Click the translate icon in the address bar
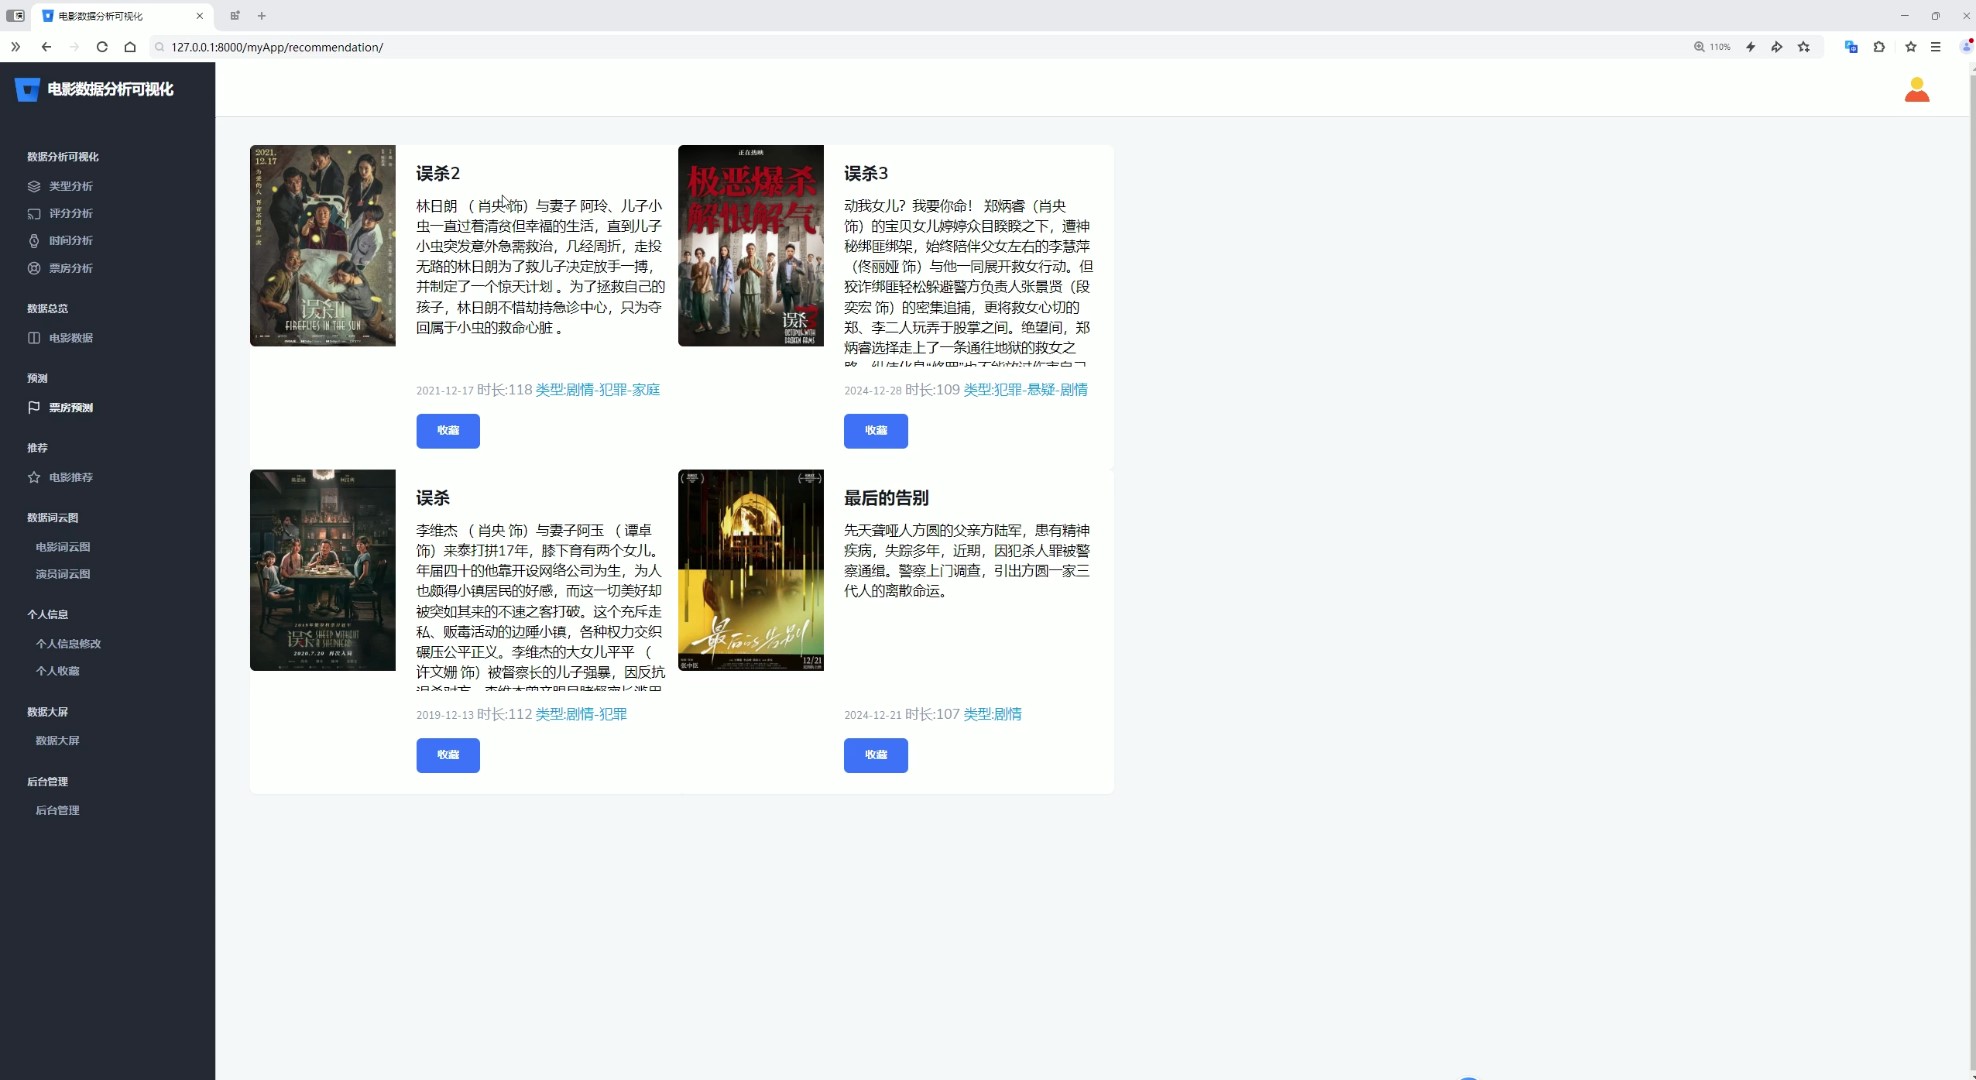 pyautogui.click(x=1850, y=47)
